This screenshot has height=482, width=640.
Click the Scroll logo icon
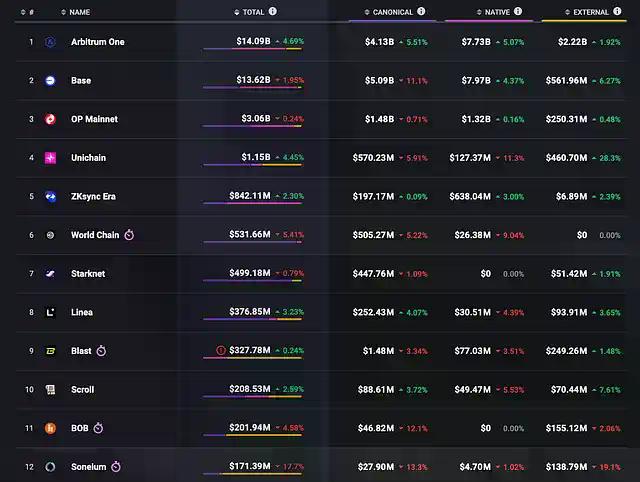point(50,390)
